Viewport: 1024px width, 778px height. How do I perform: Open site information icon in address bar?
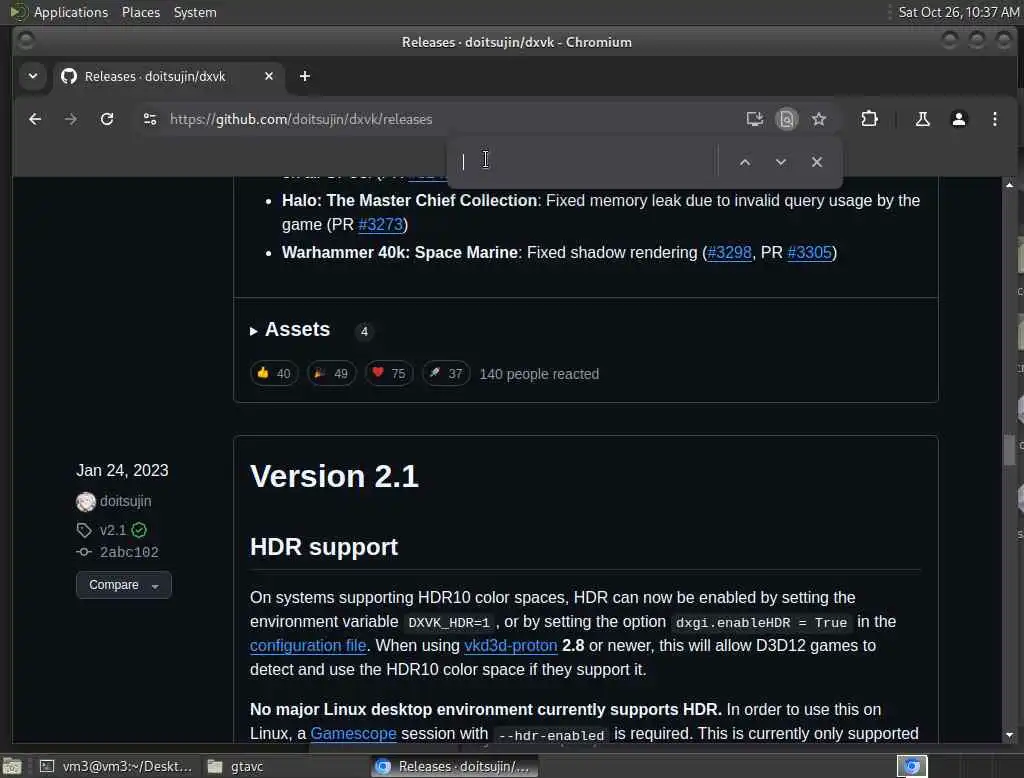150,119
